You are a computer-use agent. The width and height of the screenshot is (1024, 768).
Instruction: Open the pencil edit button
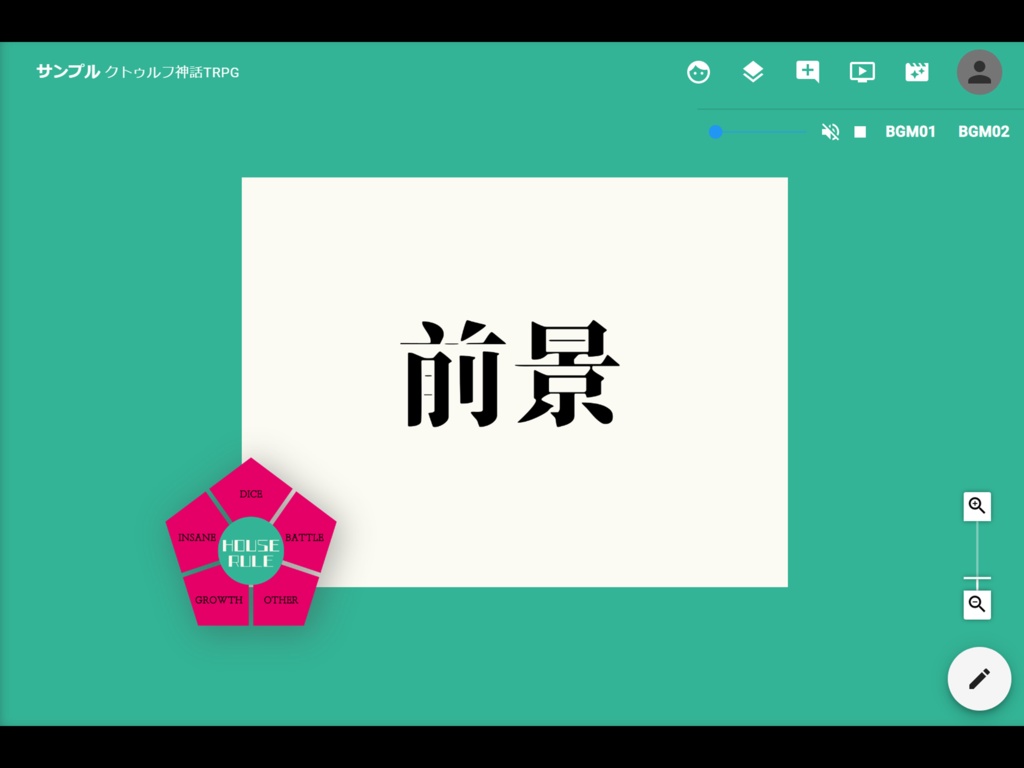pyautogui.click(x=979, y=679)
